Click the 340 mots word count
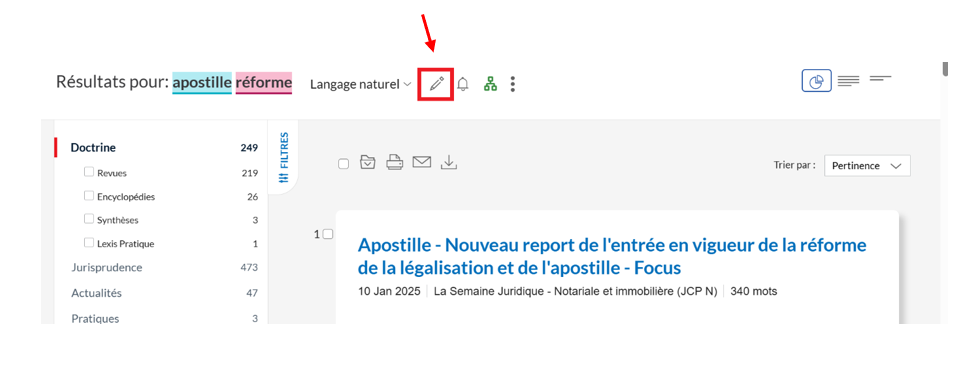Screen dimensions: 958x391 click(x=754, y=291)
